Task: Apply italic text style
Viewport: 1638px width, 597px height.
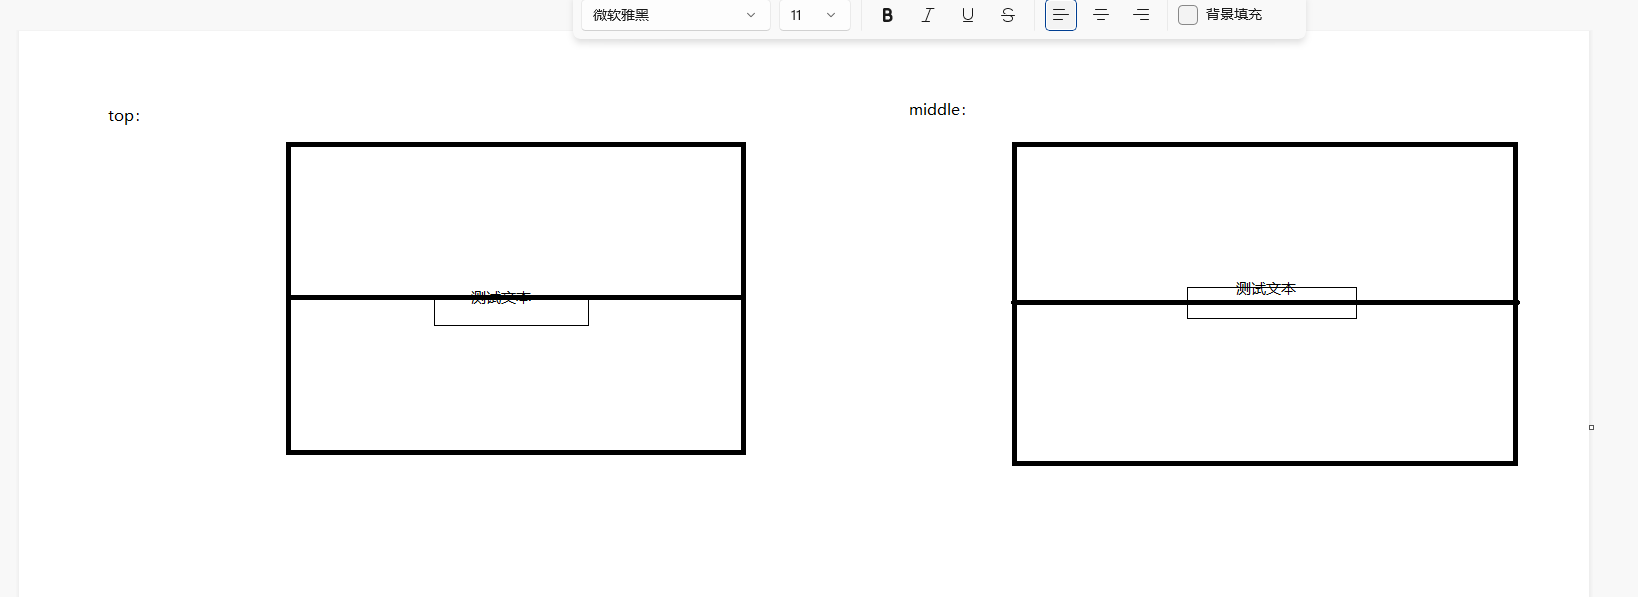Action: (927, 15)
